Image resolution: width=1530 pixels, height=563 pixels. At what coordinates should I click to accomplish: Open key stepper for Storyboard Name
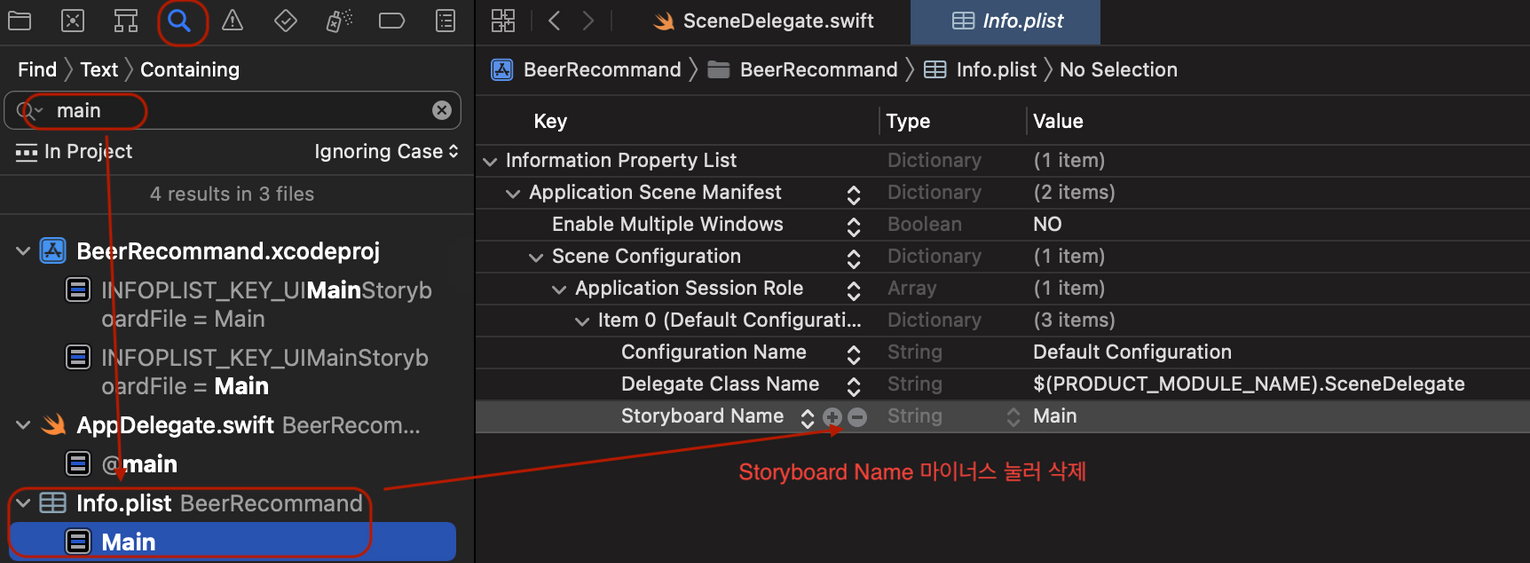pyautogui.click(x=807, y=418)
